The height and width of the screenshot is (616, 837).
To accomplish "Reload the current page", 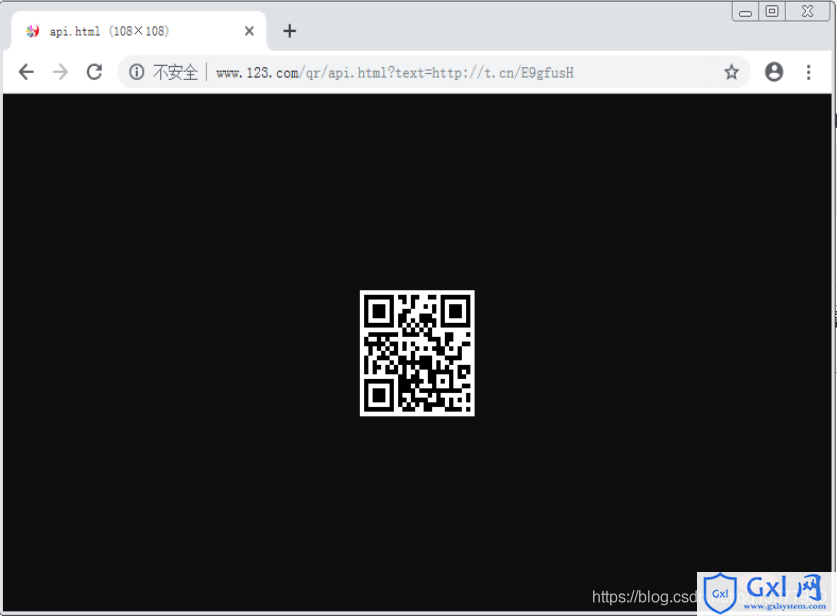I will tap(94, 72).
